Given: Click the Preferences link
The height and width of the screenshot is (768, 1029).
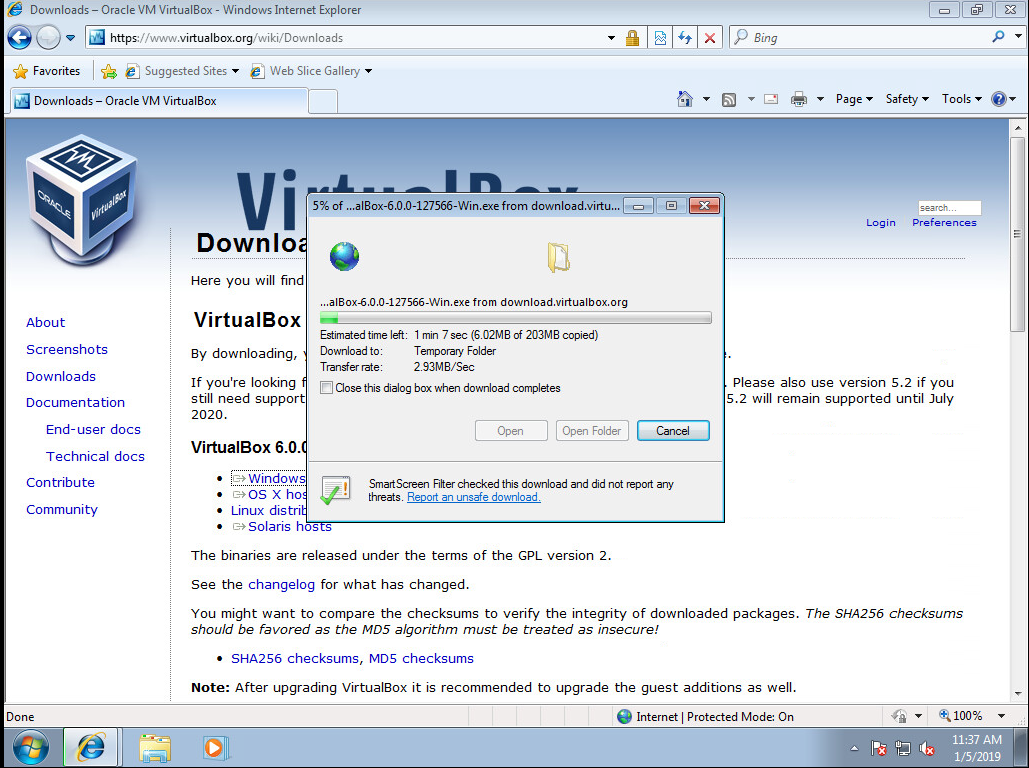Looking at the screenshot, I should point(944,223).
